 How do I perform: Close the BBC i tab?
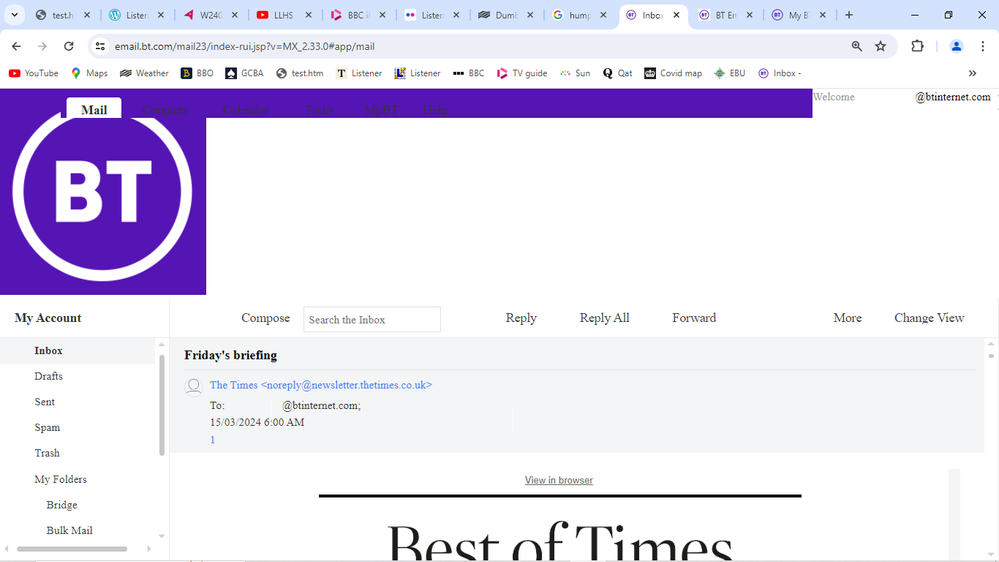pyautogui.click(x=382, y=15)
